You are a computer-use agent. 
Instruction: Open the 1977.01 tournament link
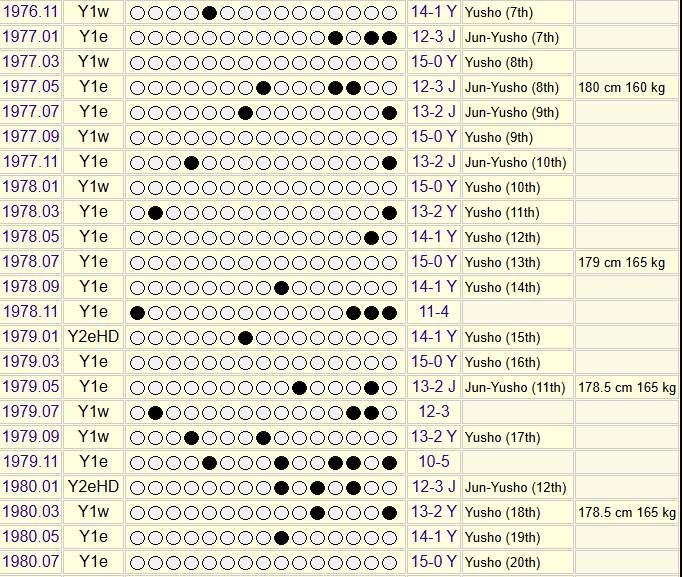[30, 37]
